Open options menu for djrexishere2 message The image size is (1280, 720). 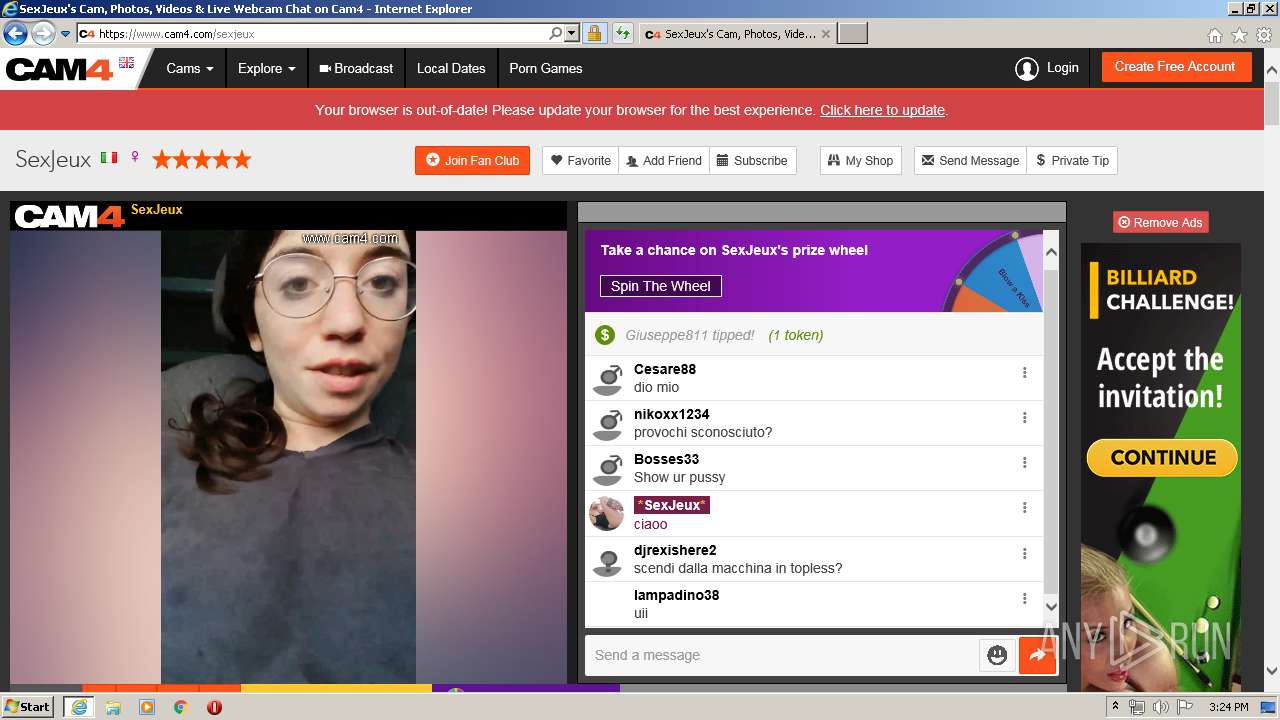[x=1024, y=554]
